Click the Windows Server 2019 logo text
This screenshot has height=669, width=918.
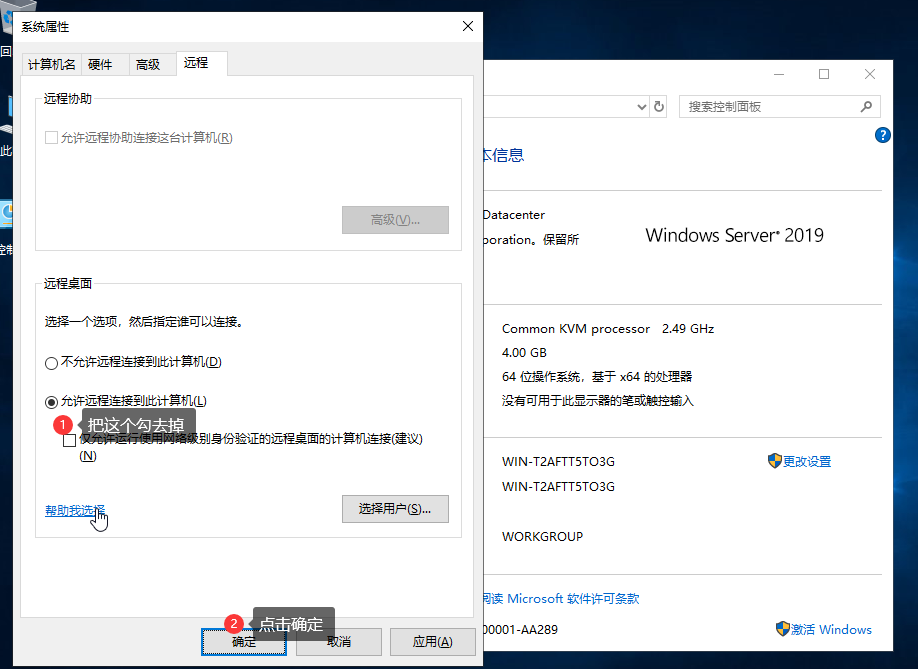734,235
